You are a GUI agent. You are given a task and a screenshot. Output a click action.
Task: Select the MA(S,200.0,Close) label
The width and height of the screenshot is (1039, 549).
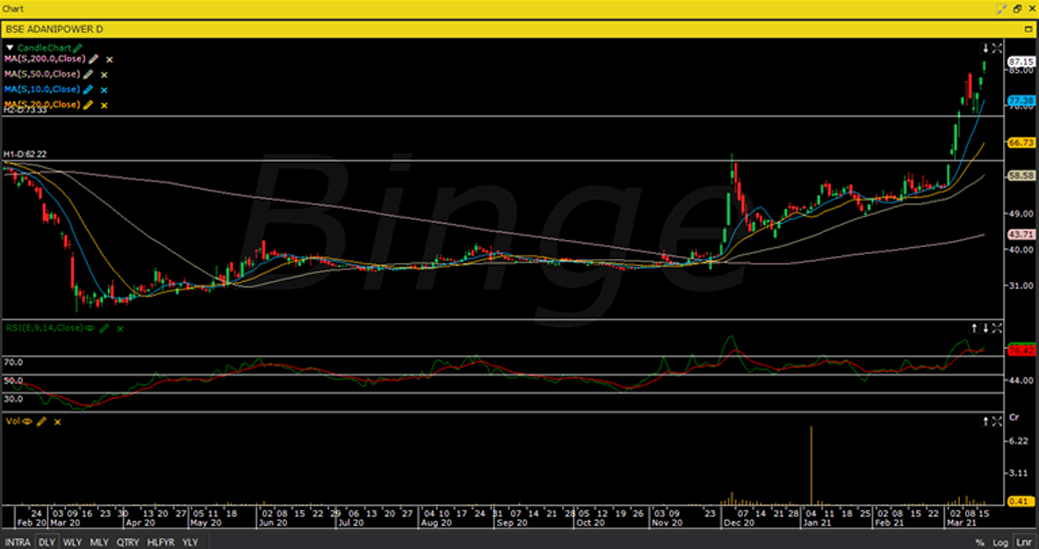point(44,59)
